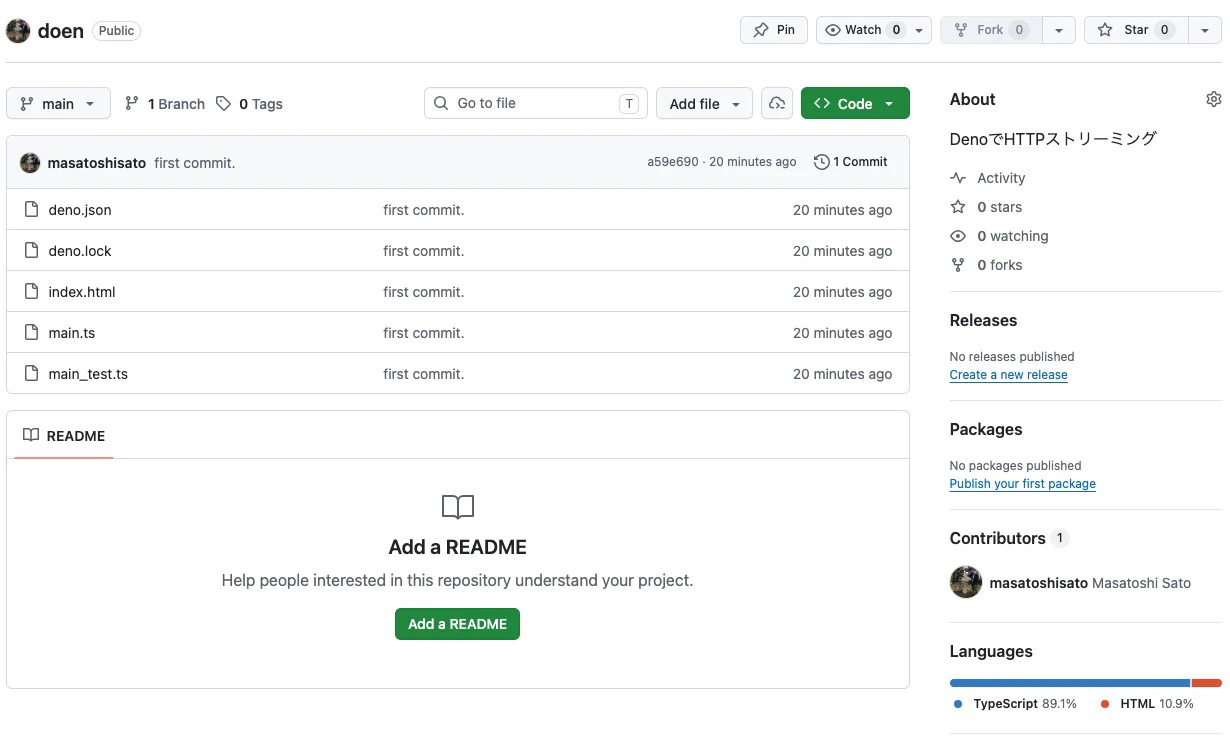
Task: Click the cloud upload icon button
Action: (777, 103)
